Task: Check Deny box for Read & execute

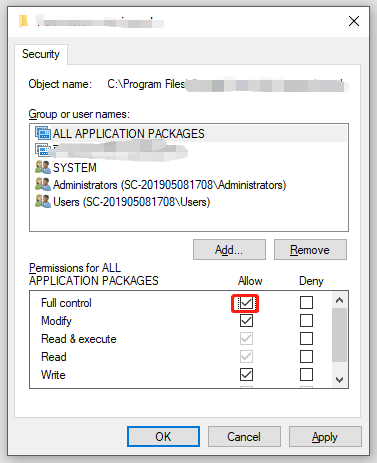Action: pyautogui.click(x=306, y=339)
